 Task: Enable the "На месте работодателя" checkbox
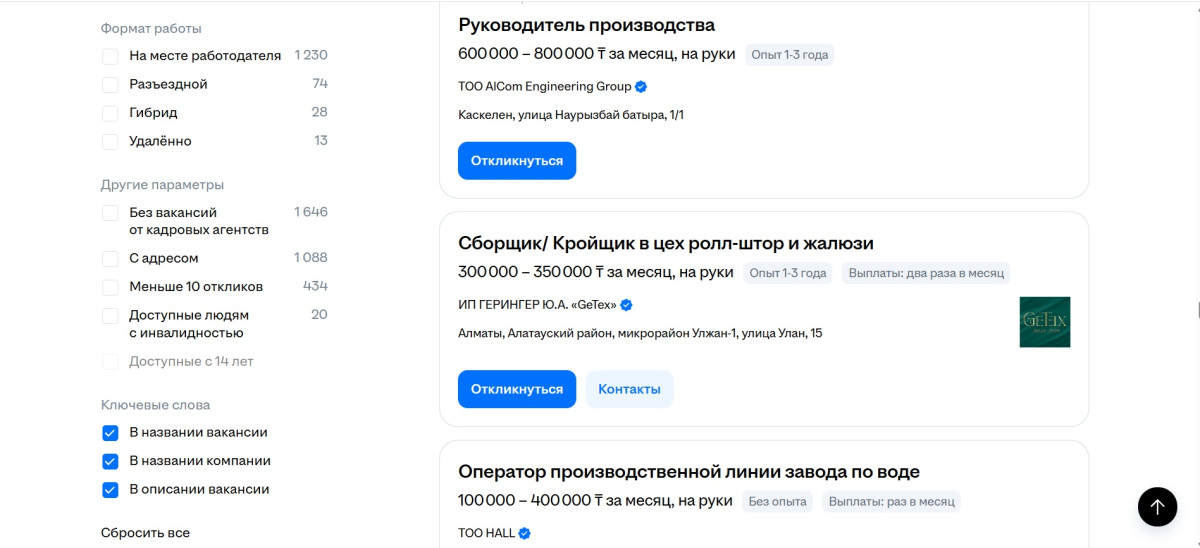point(110,56)
